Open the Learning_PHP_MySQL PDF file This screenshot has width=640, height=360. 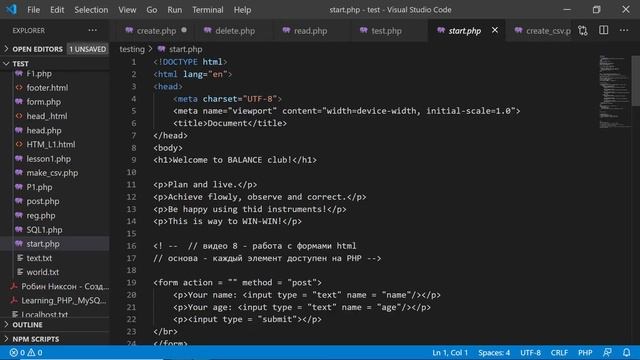(x=63, y=300)
